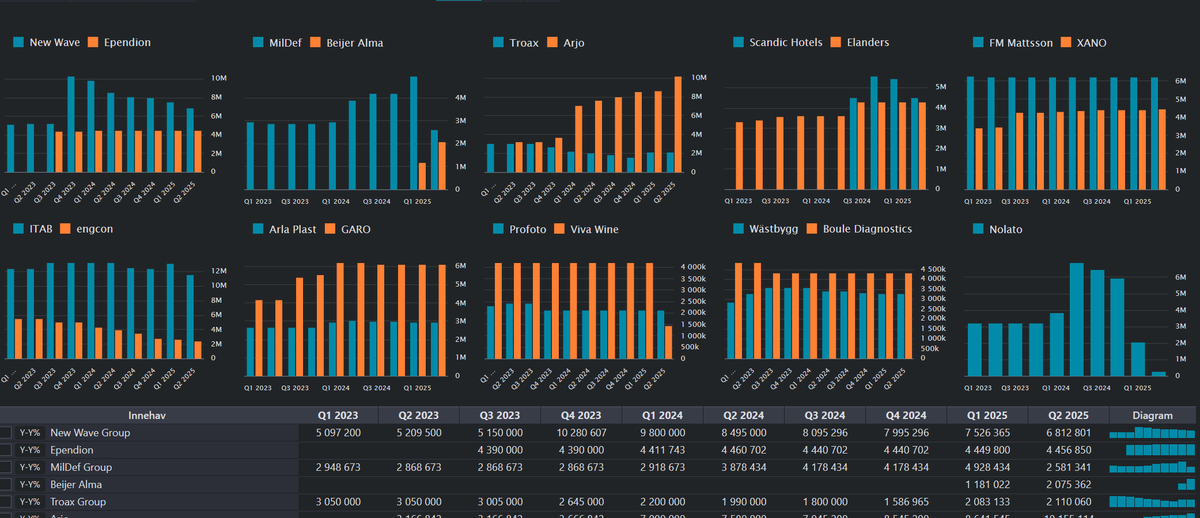The image size is (1200, 518).
Task: Select the Troax Group holding name
Action: click(x=78, y=501)
